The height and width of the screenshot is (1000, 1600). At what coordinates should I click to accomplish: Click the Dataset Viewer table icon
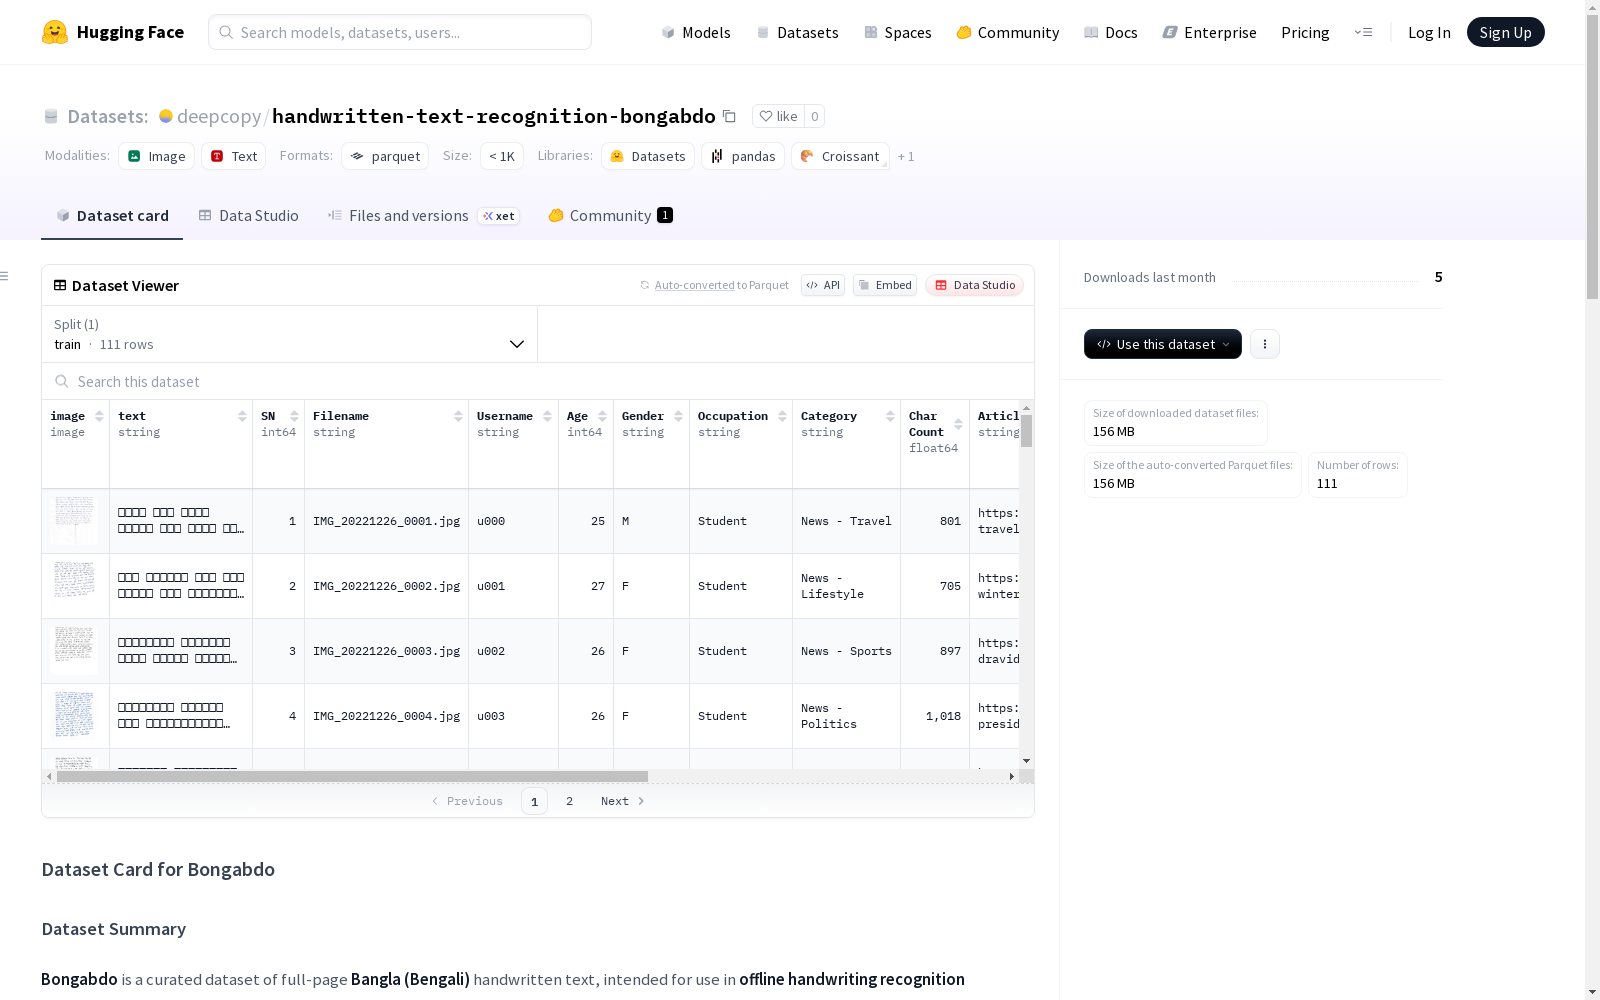(x=60, y=285)
